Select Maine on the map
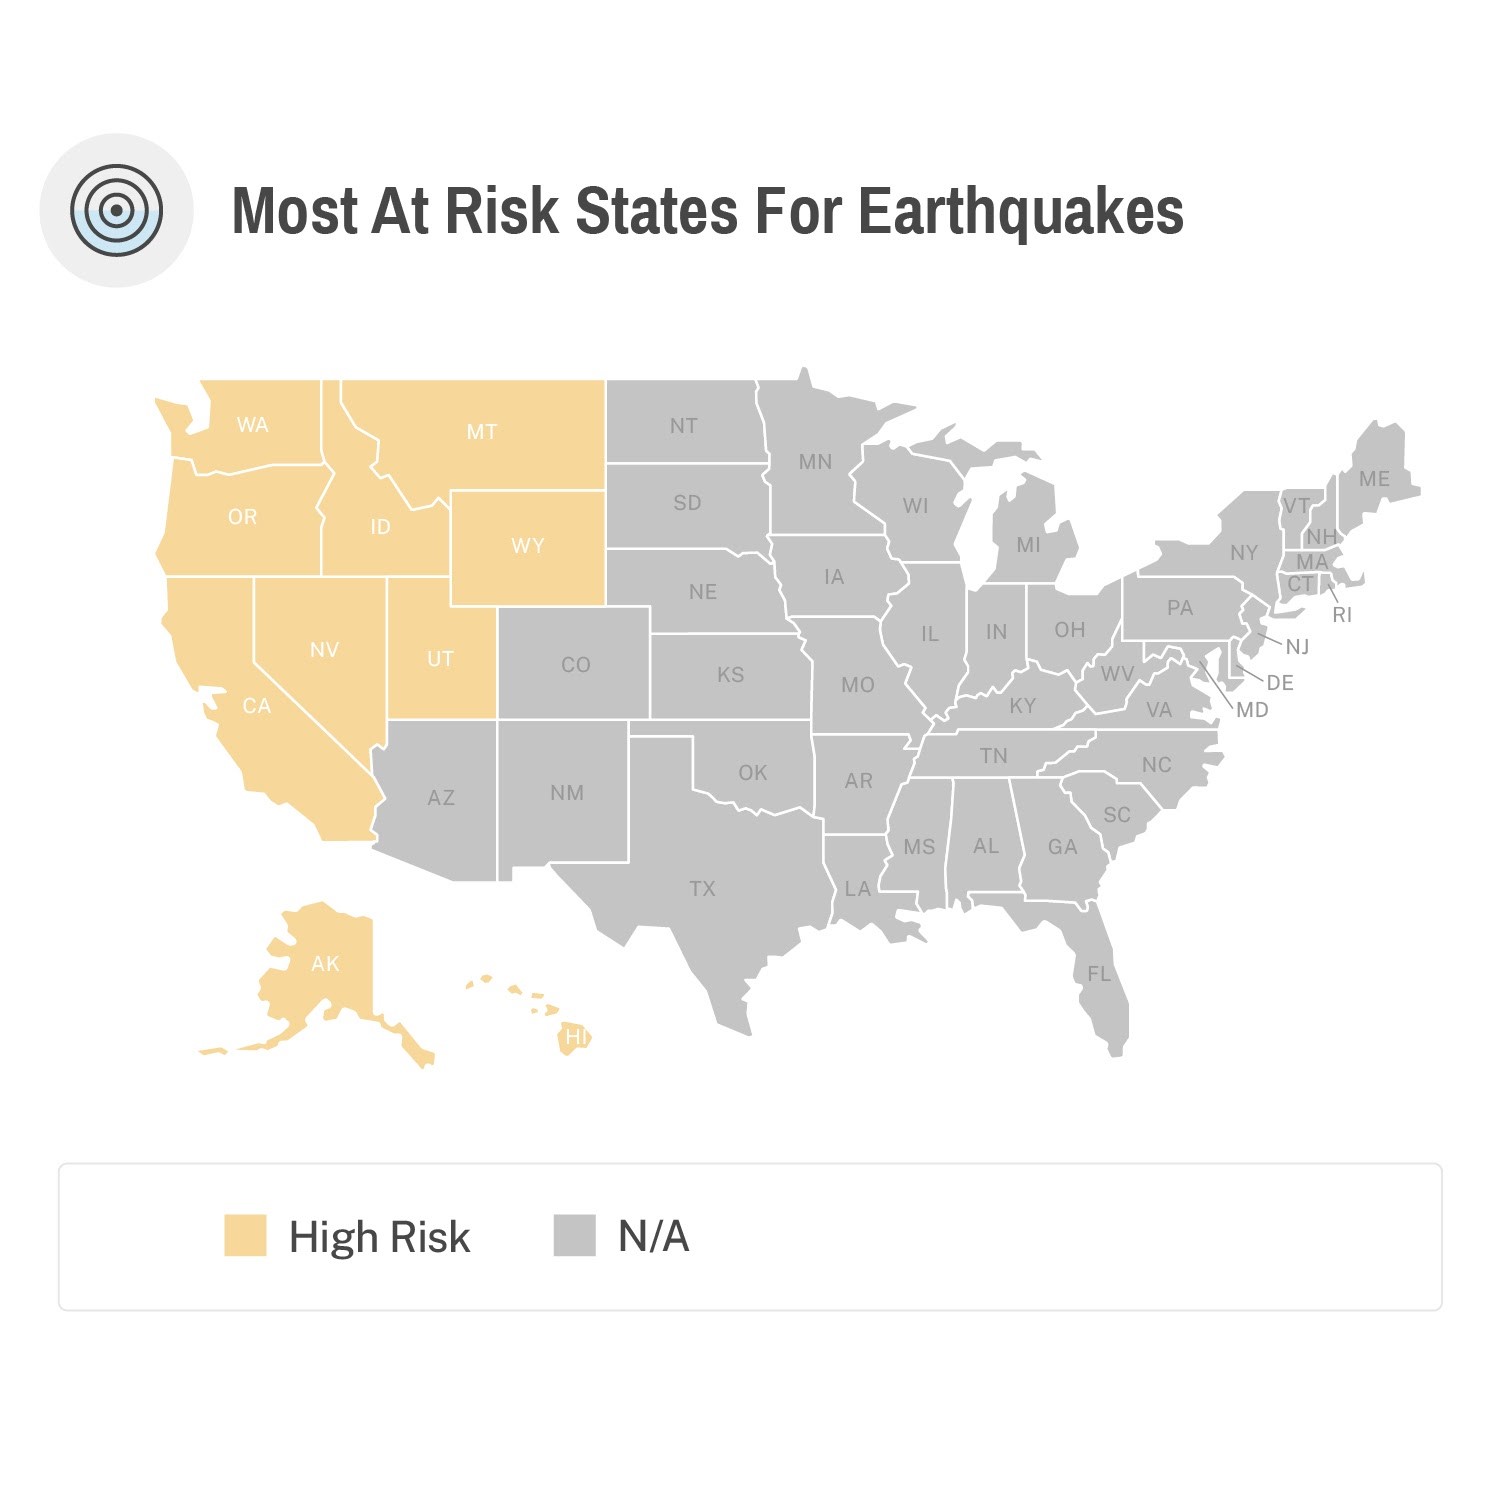The width and height of the screenshot is (1501, 1500). (x=1375, y=478)
